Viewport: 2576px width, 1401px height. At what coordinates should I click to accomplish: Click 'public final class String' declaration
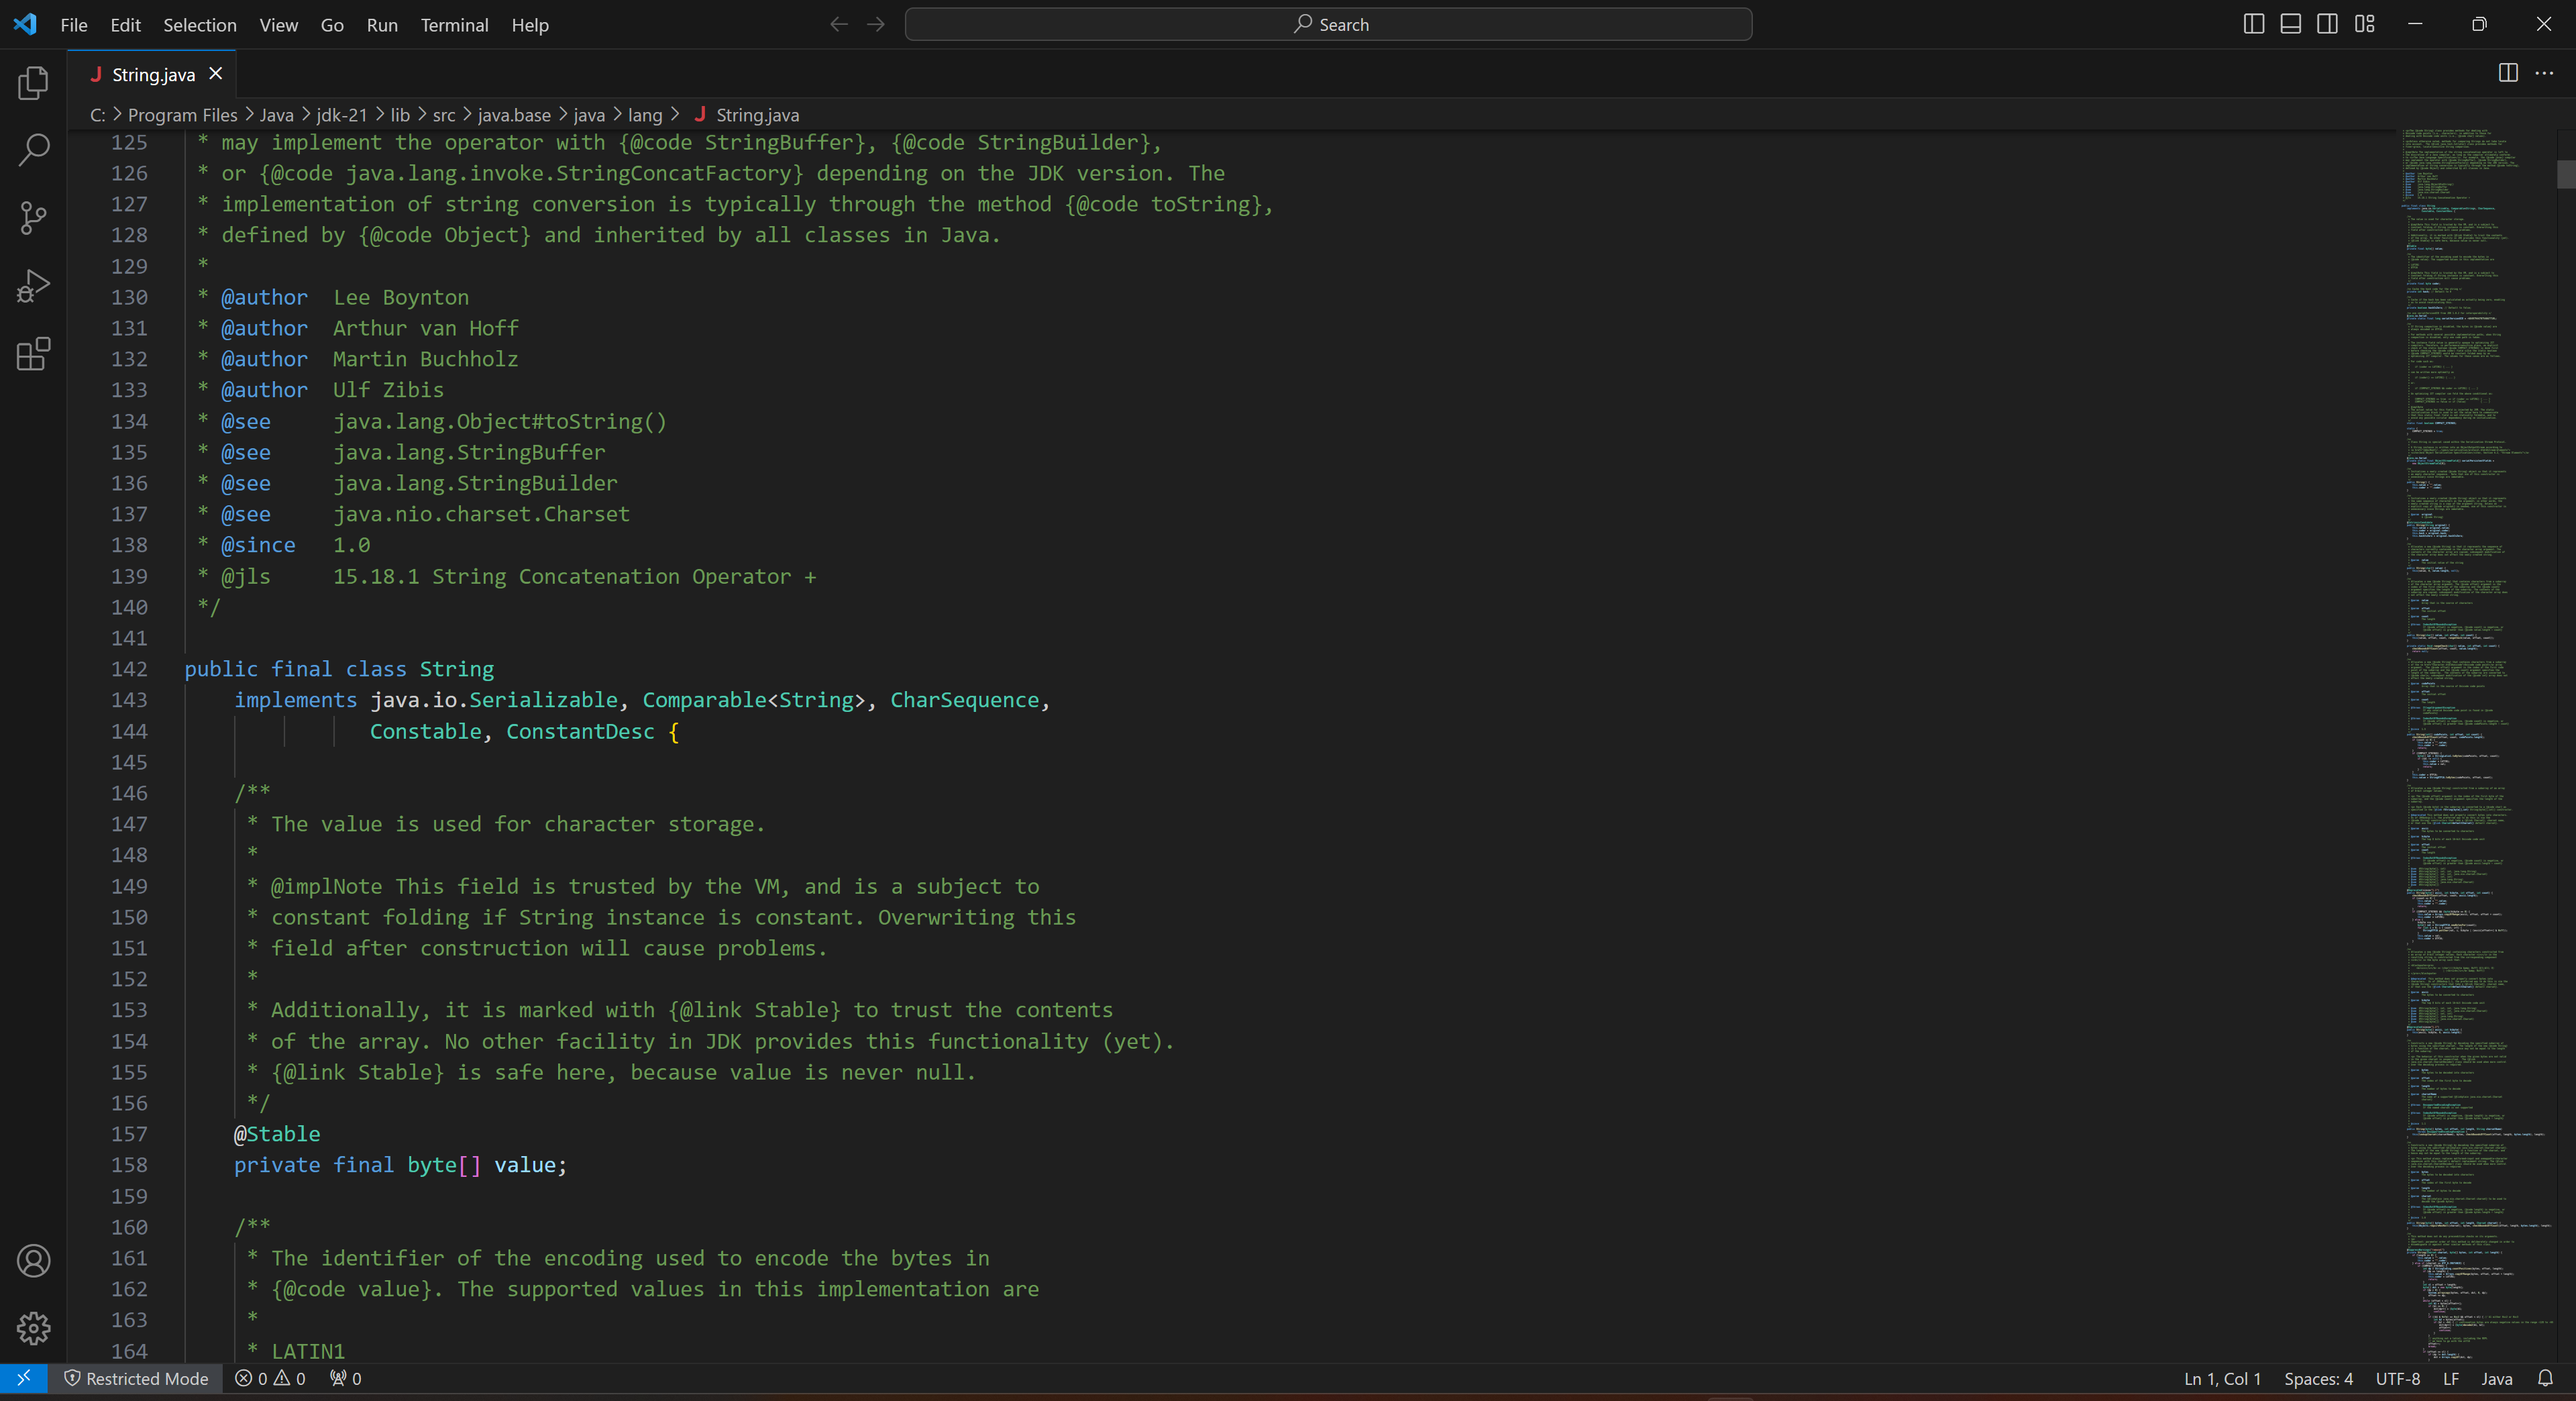339,669
